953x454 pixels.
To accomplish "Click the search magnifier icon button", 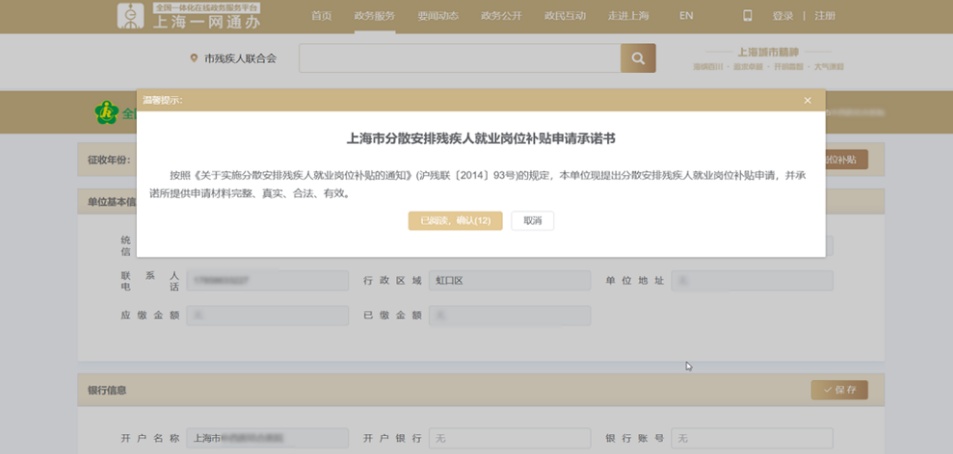I will click(x=637, y=58).
